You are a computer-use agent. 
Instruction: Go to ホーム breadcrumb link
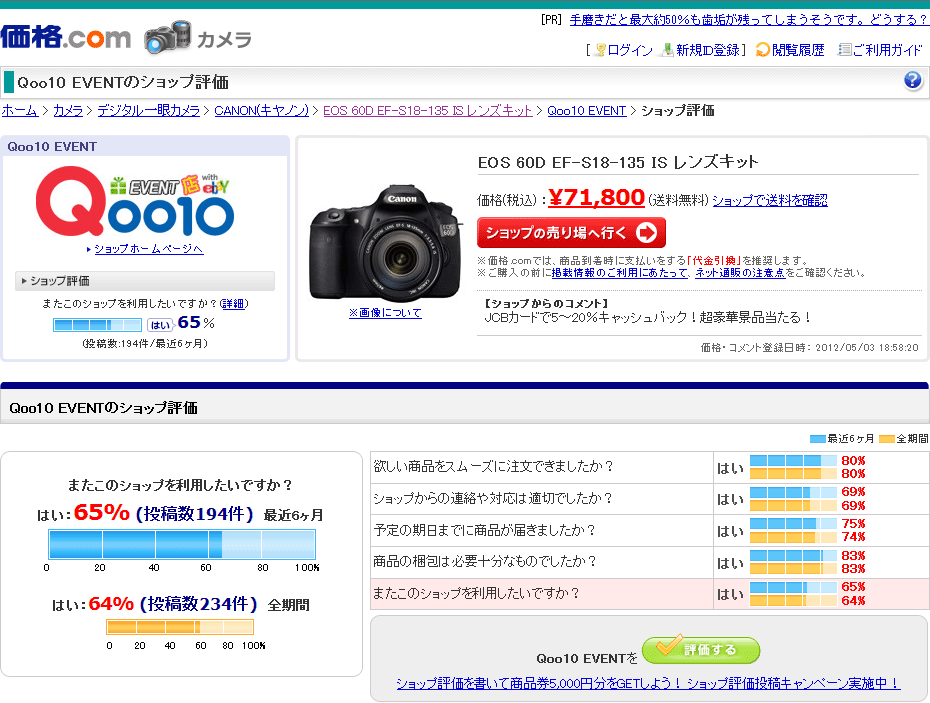coord(20,110)
